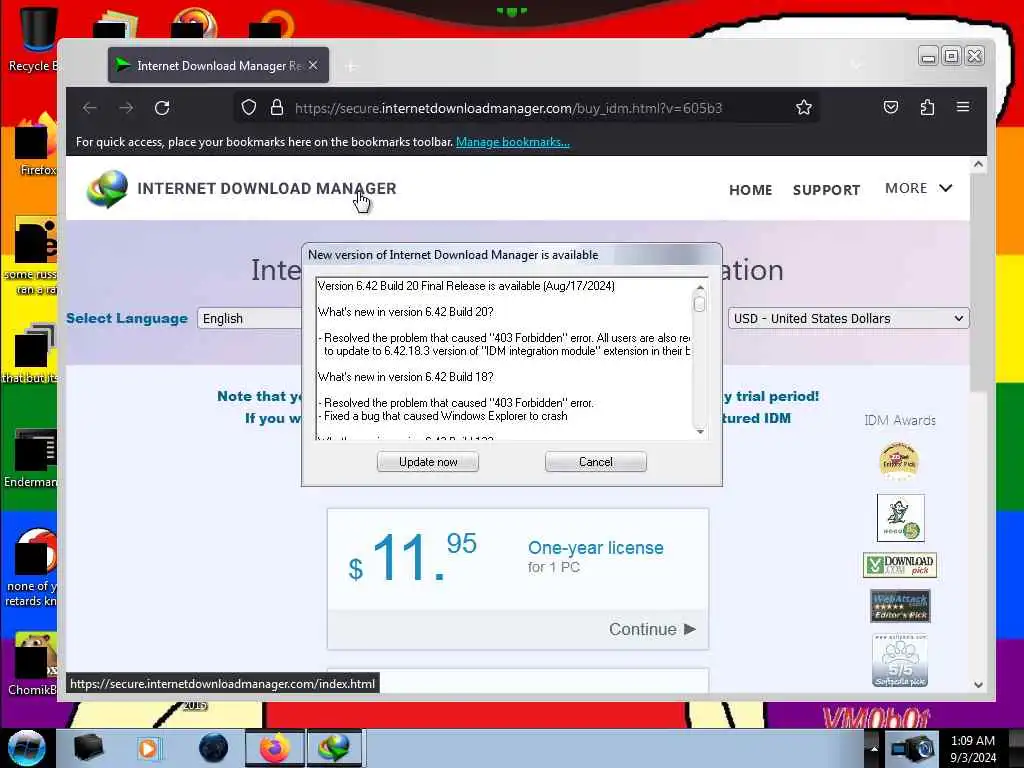
Task: Bookmark this page with the star icon
Action: pos(804,108)
